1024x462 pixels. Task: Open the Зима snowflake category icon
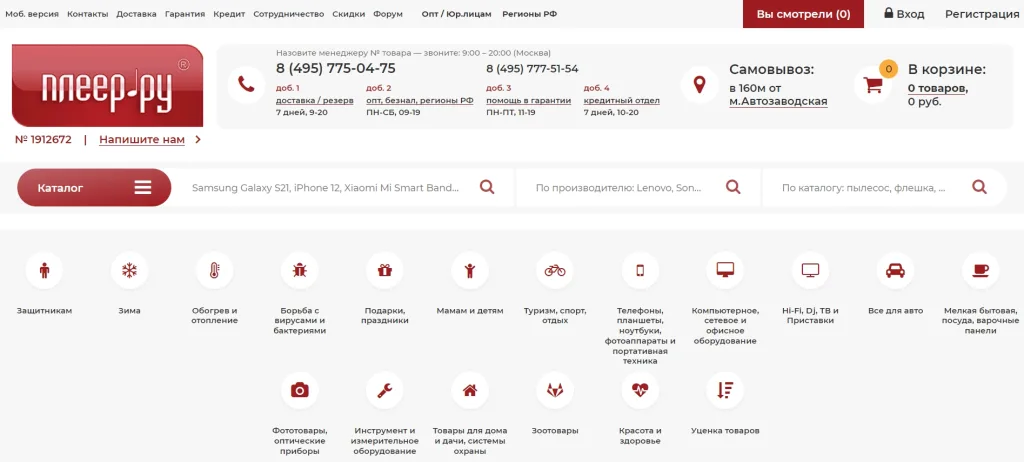click(x=129, y=270)
